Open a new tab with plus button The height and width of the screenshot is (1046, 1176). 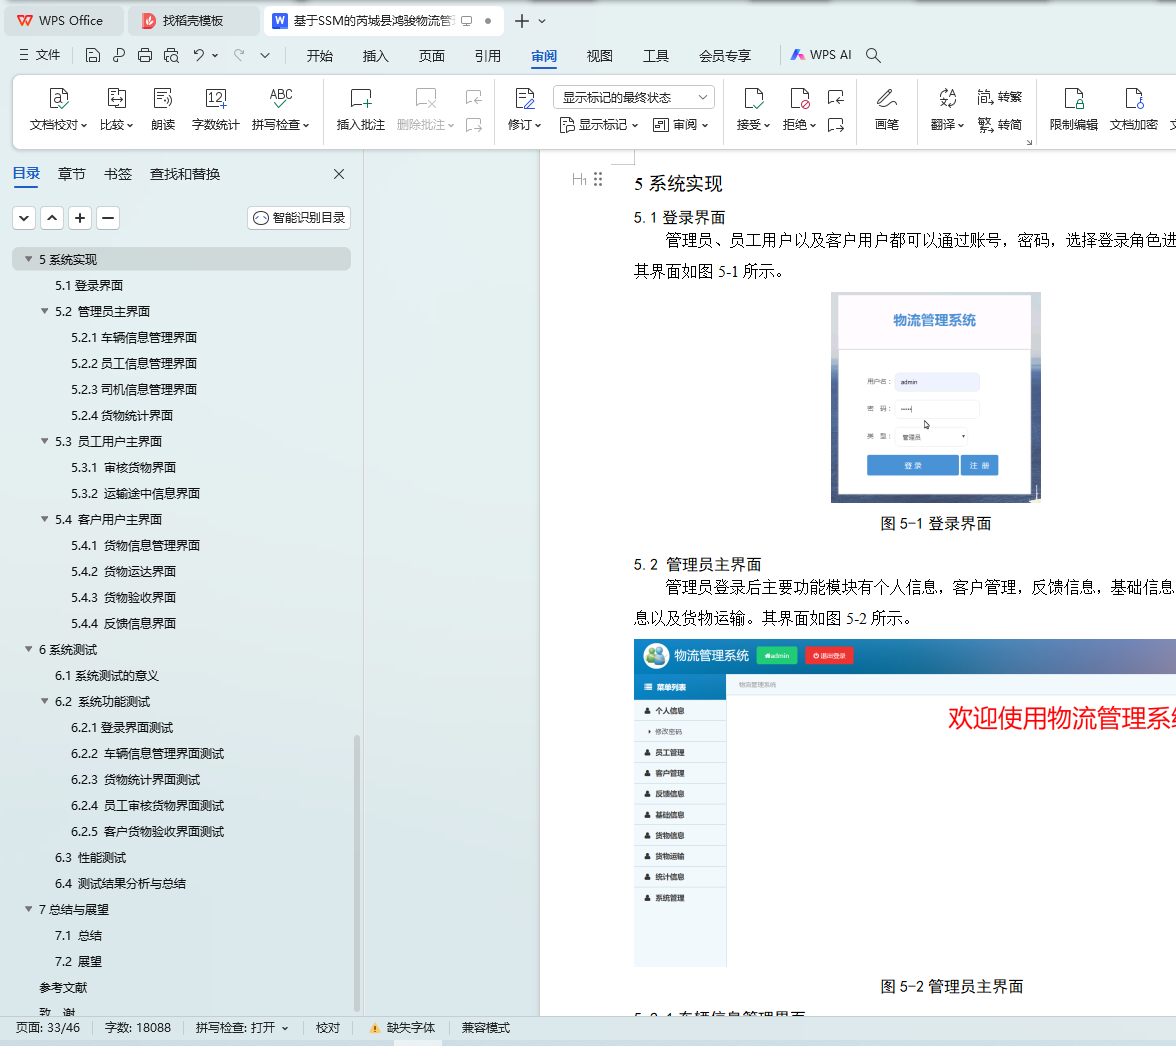(522, 21)
